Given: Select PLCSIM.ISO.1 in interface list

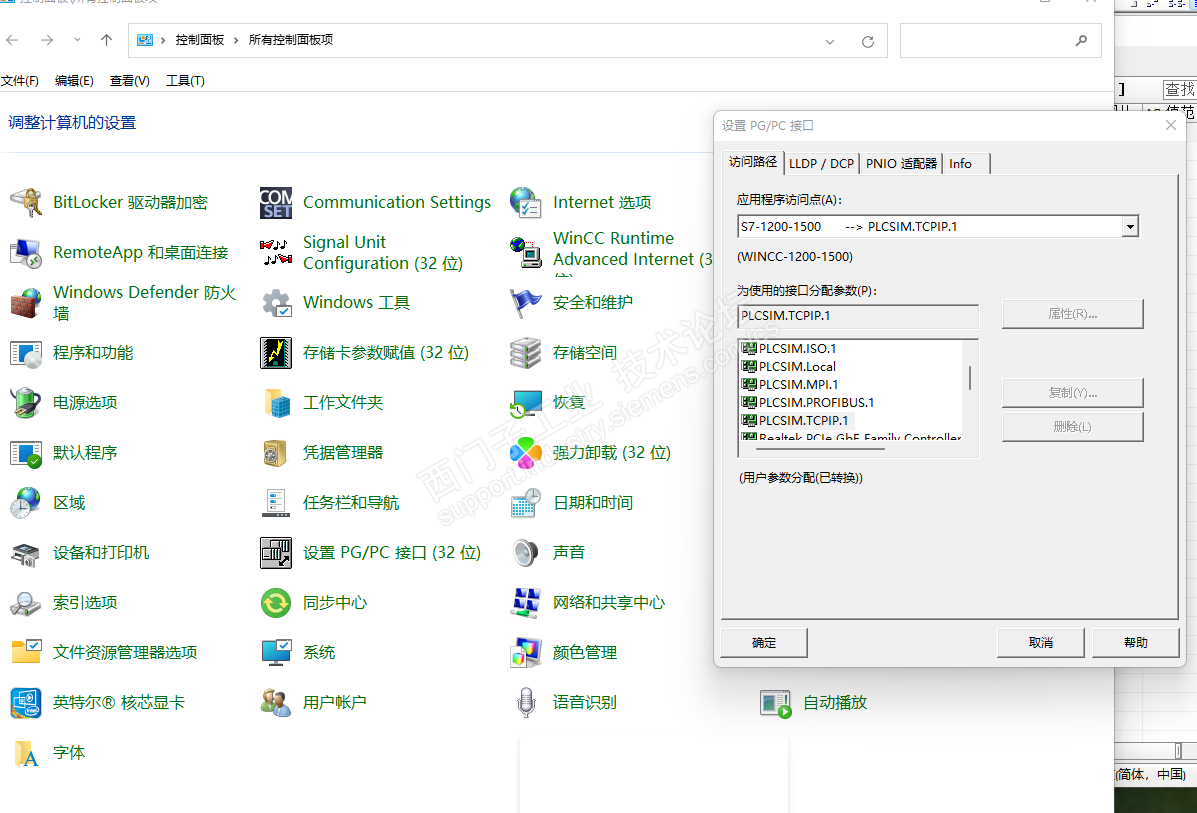Looking at the screenshot, I should [789, 348].
